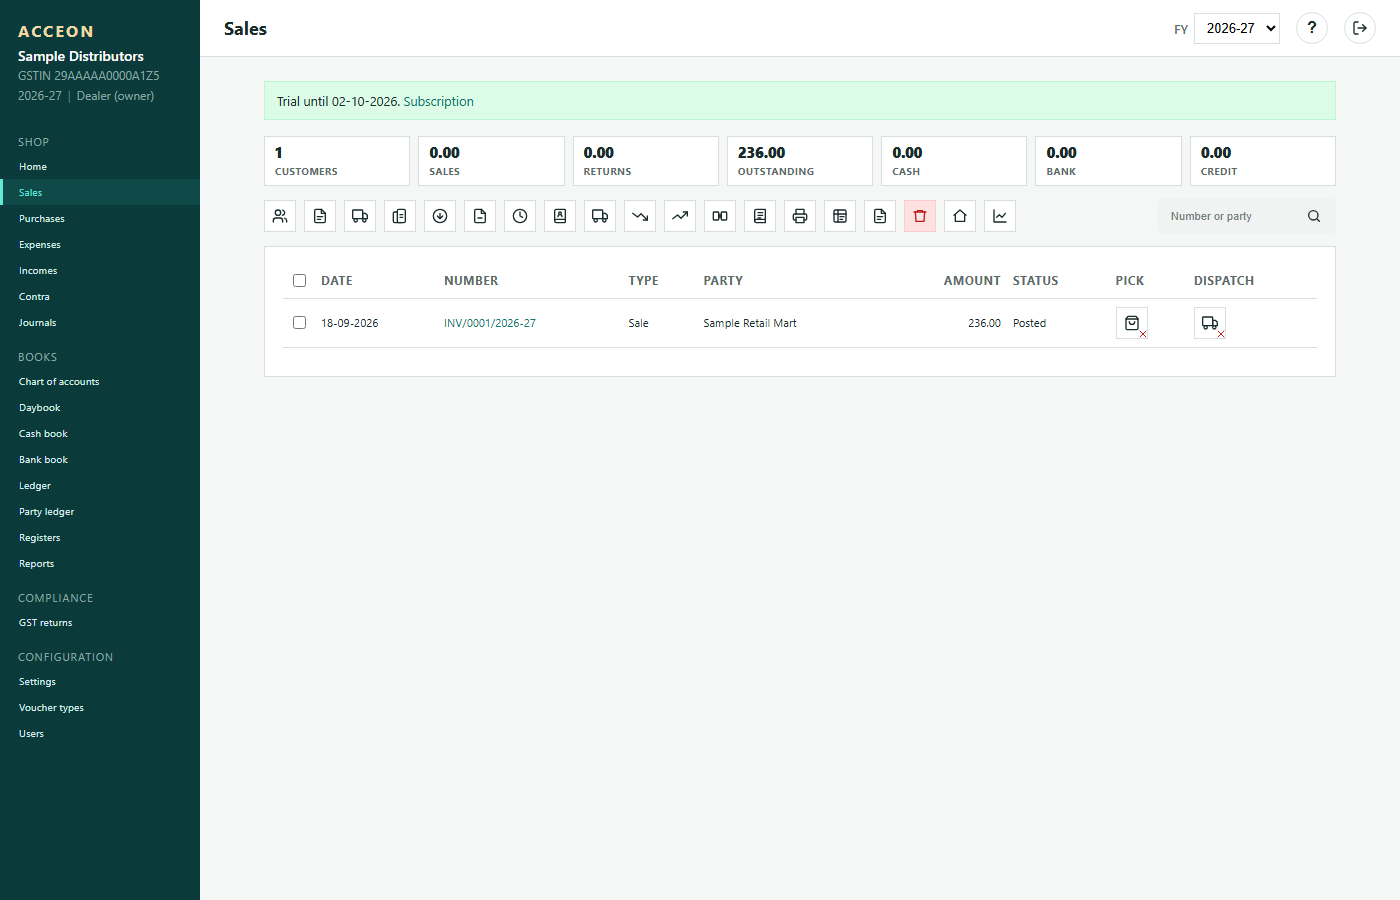Click the download circle arrow icon
Image resolution: width=1400 pixels, height=900 pixels.
pos(440,216)
